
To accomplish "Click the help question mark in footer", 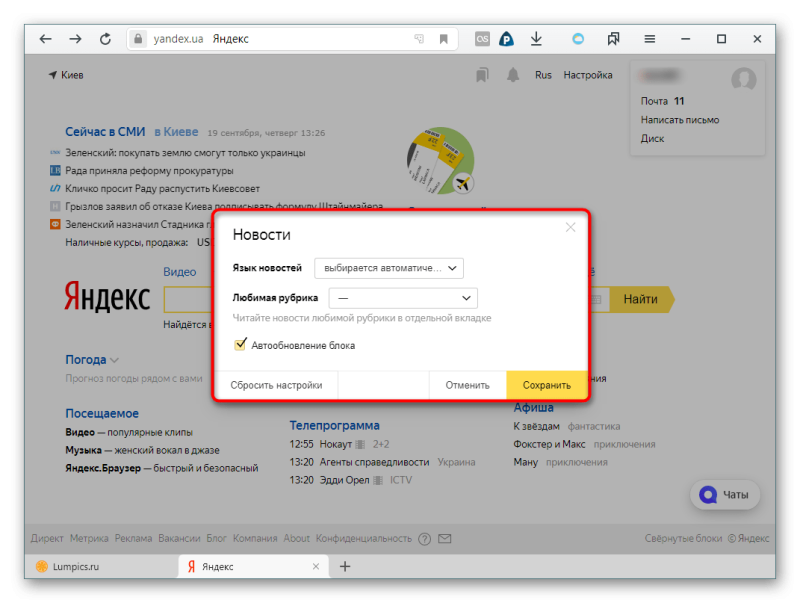I will [424, 539].
